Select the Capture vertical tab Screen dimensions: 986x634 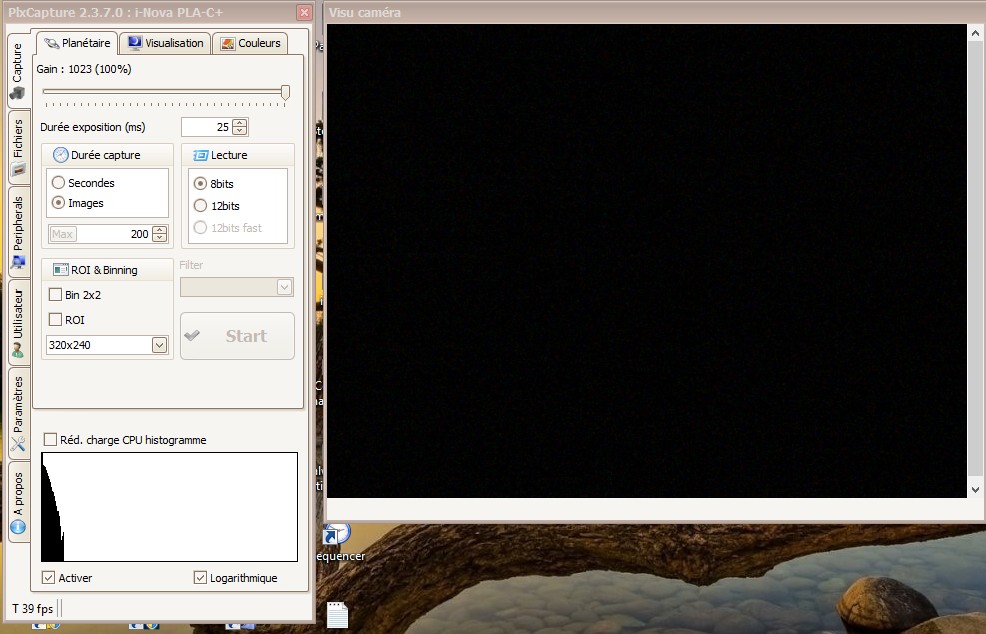point(18,71)
